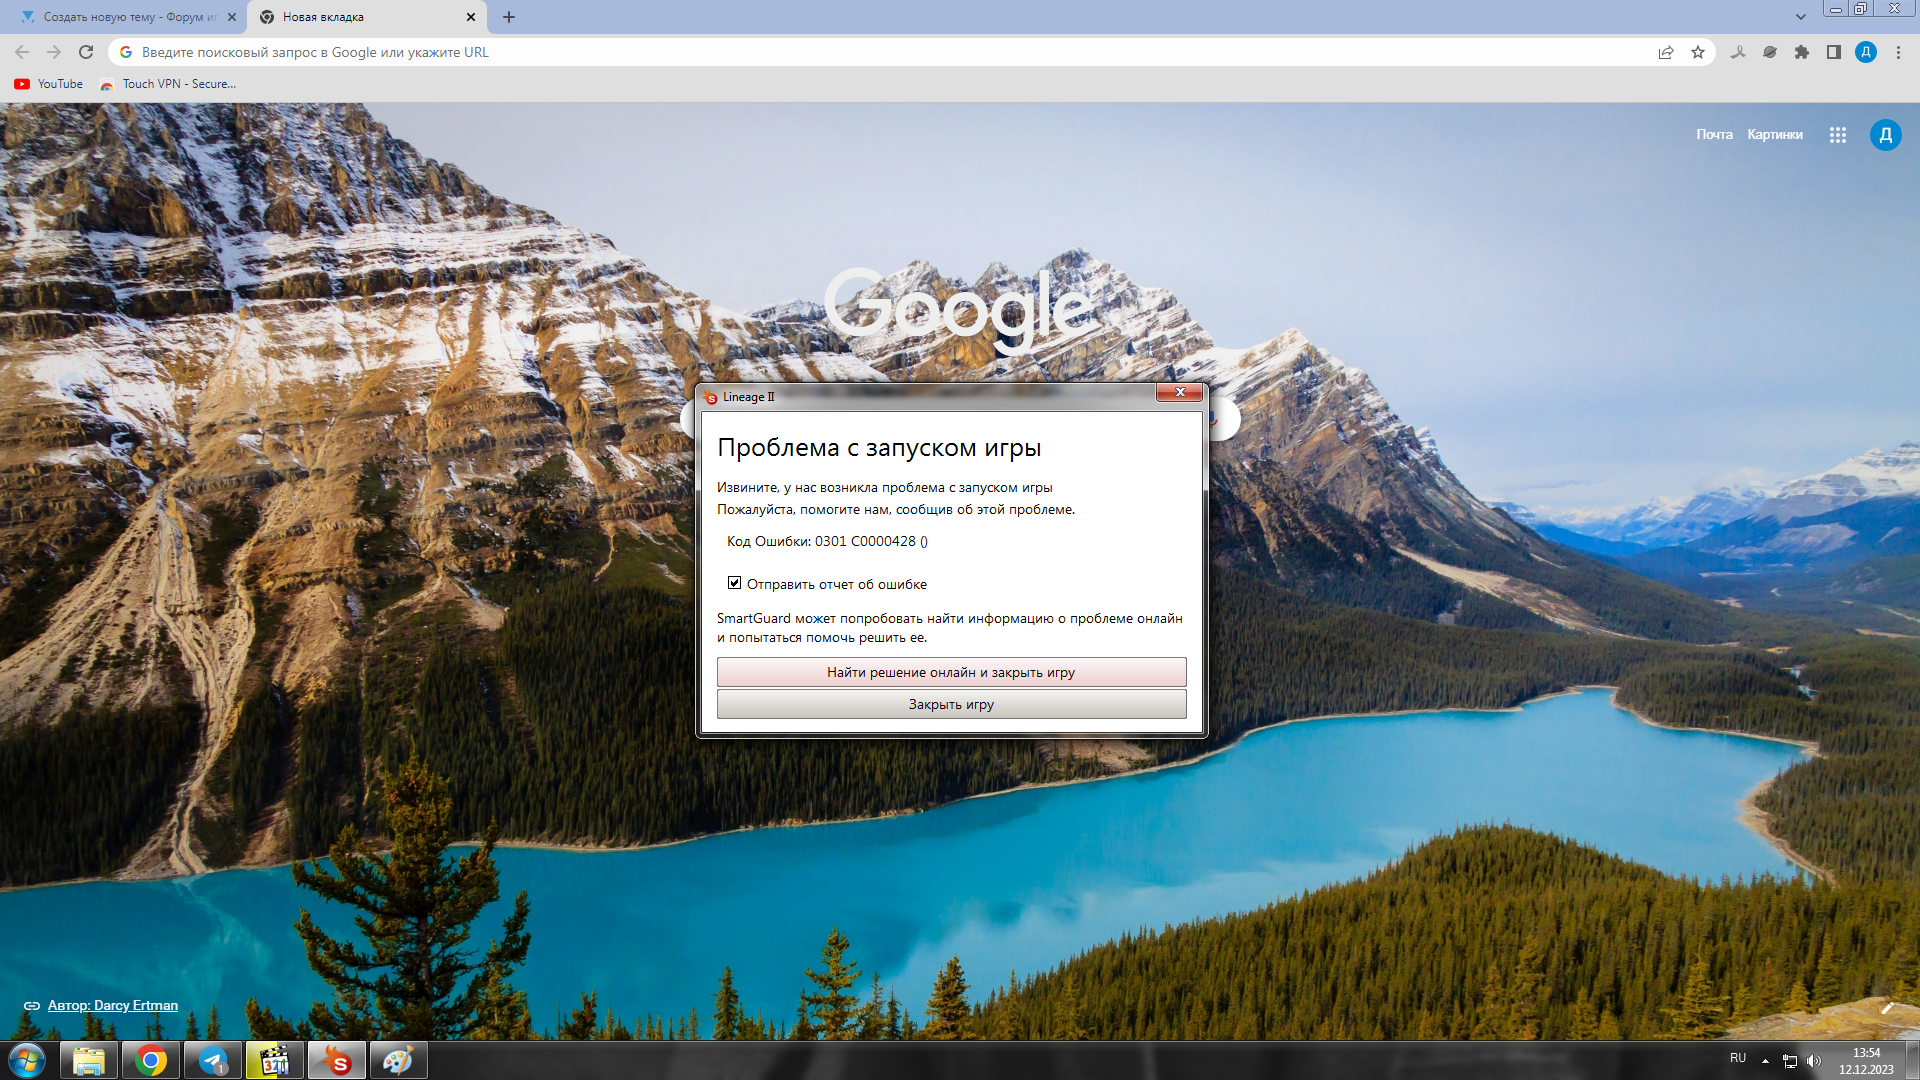Open the Extensions puzzle icon
This screenshot has width=1920, height=1080.
click(x=1802, y=52)
